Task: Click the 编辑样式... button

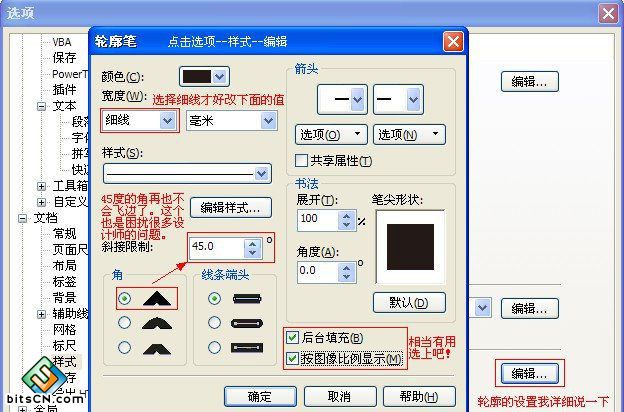Action: click(x=231, y=208)
